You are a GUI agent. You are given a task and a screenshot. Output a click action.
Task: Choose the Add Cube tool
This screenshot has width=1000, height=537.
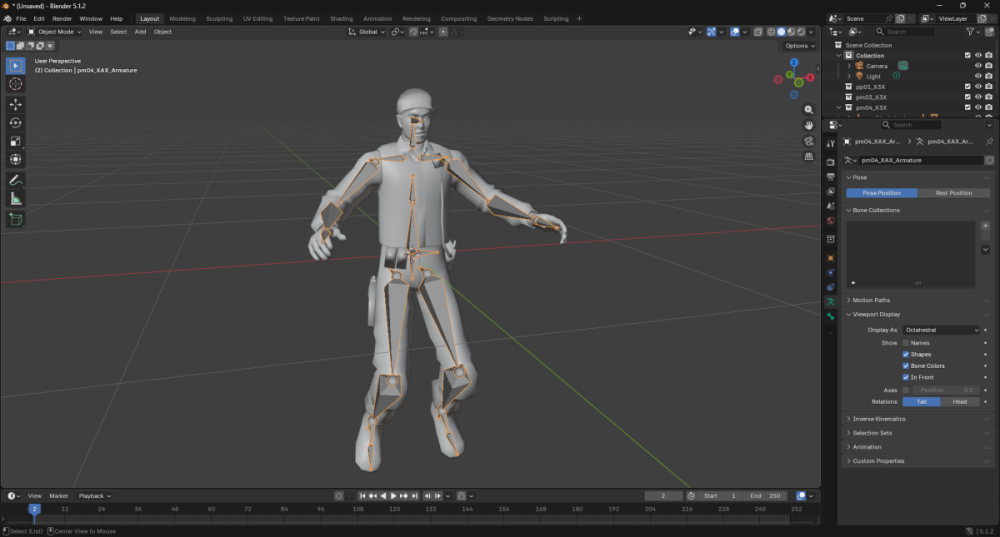pyautogui.click(x=16, y=220)
